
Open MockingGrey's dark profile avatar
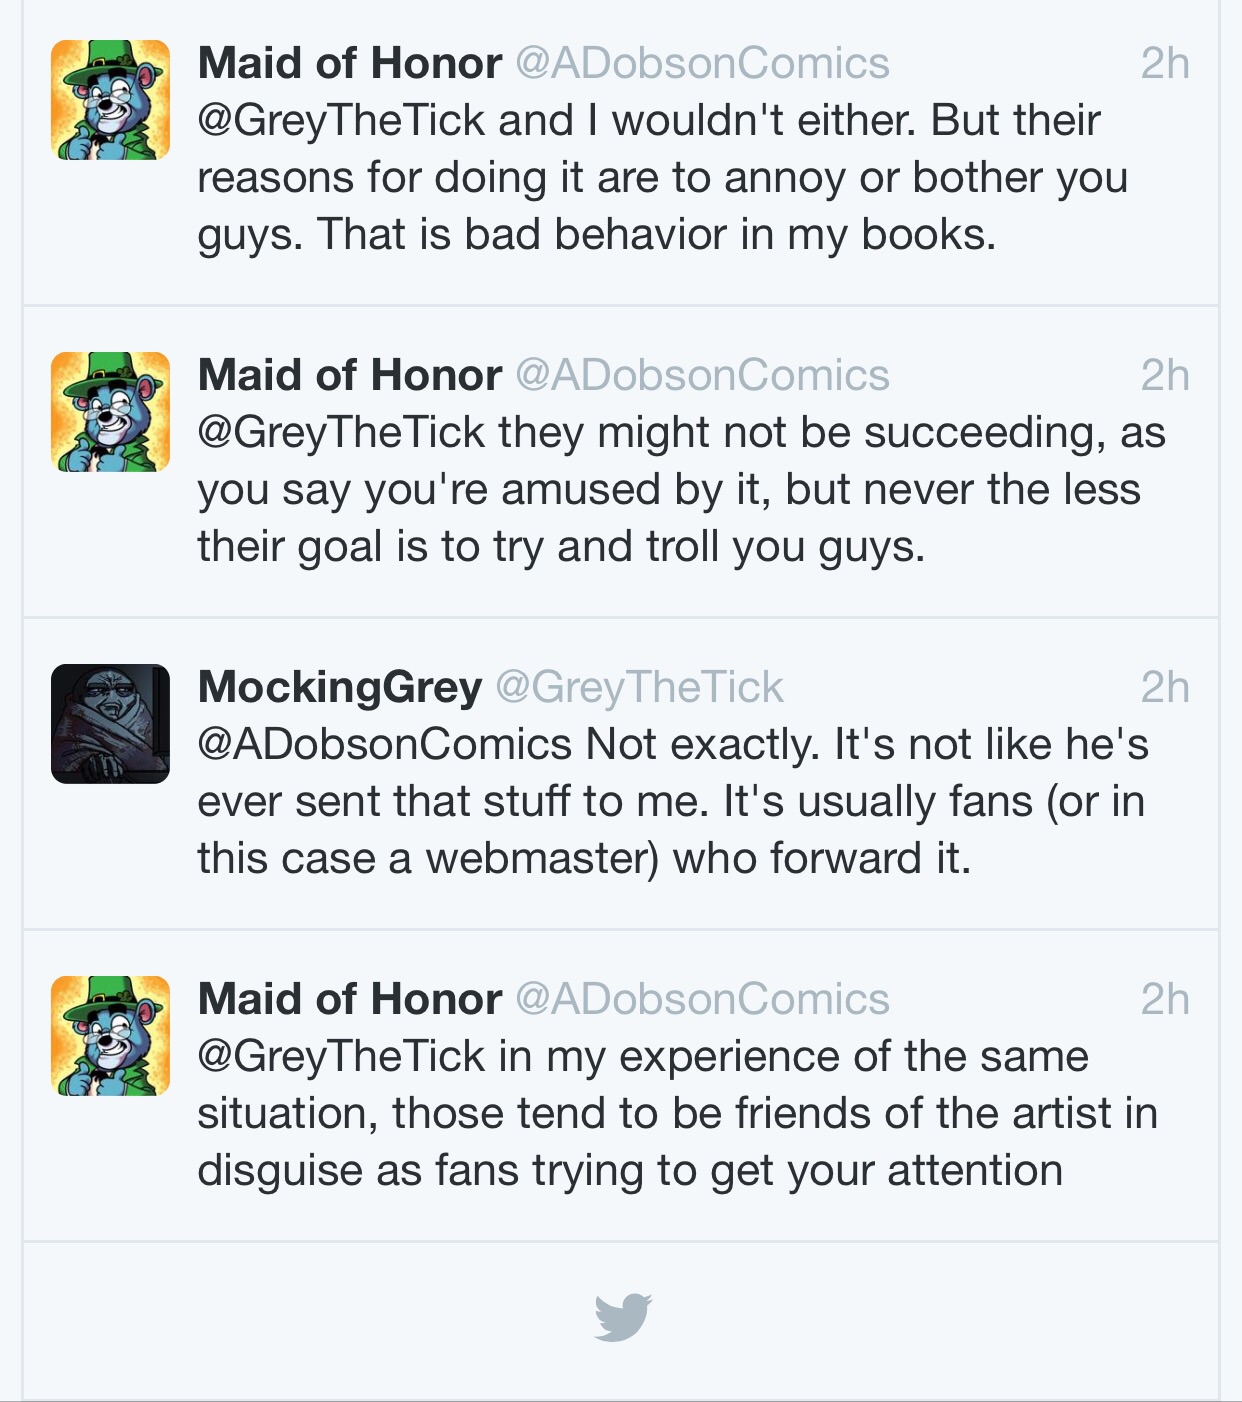pos(110,724)
